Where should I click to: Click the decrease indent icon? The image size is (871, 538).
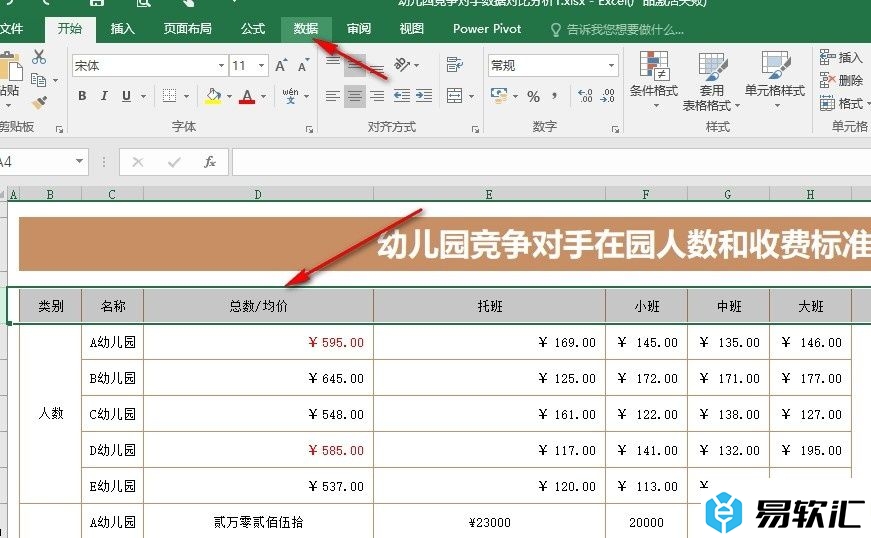point(402,96)
